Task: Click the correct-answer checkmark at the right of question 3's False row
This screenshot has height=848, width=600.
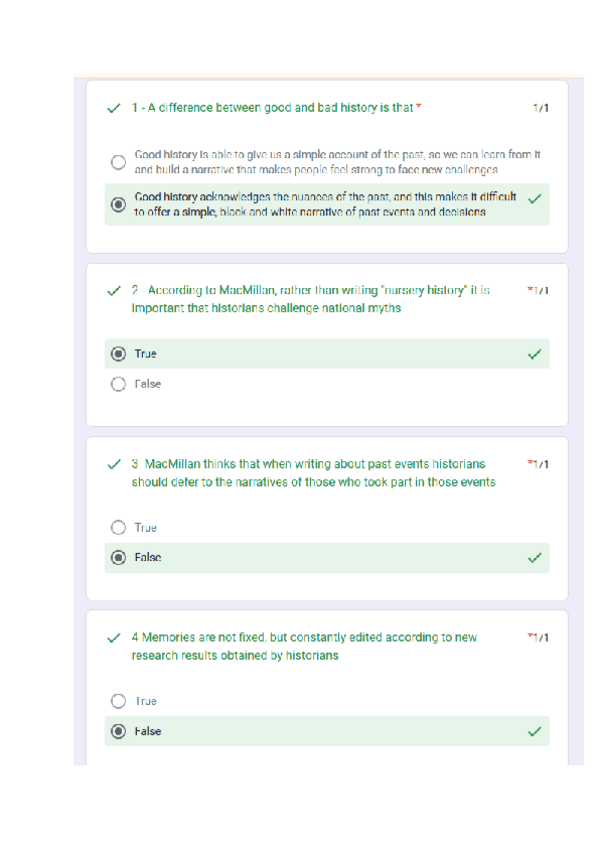Action: coord(535,558)
